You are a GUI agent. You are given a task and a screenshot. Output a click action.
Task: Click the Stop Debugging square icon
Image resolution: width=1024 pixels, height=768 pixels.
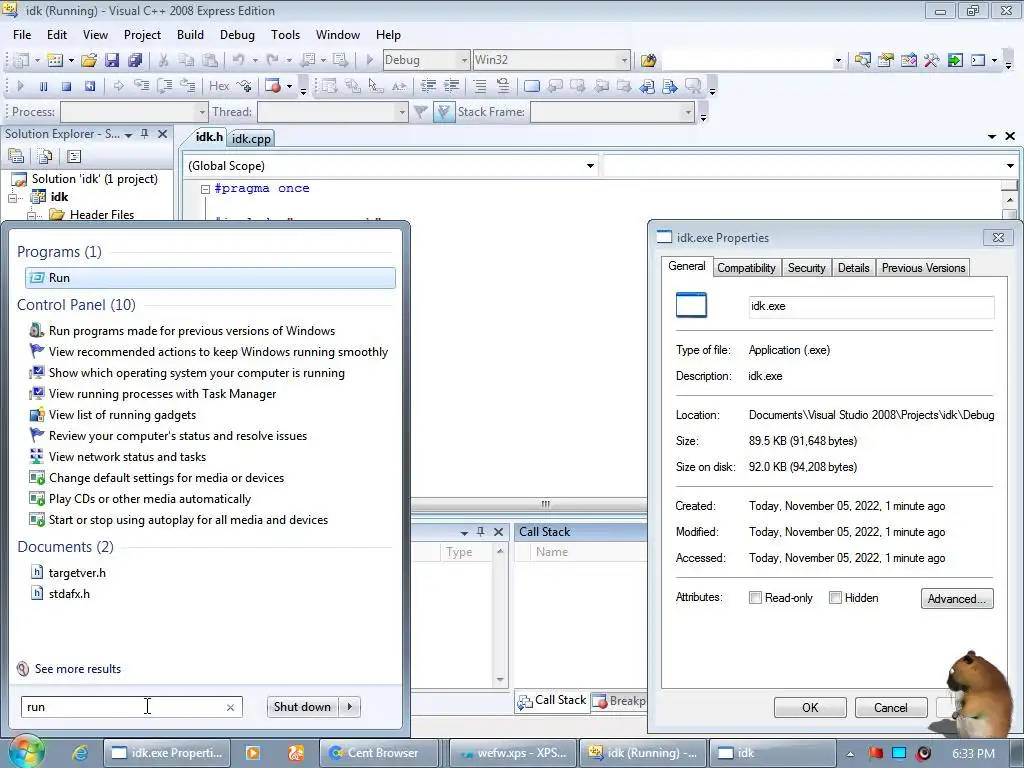66,86
